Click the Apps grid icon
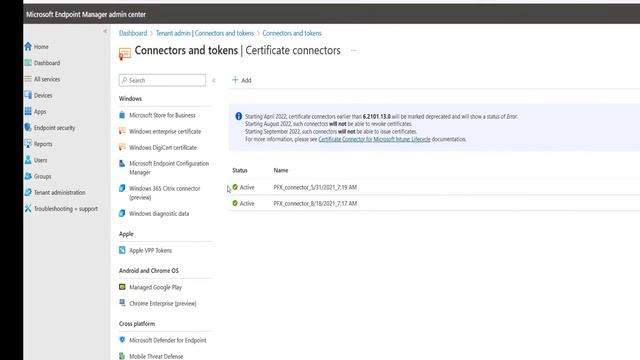This screenshot has width=640, height=360. pos(28,111)
